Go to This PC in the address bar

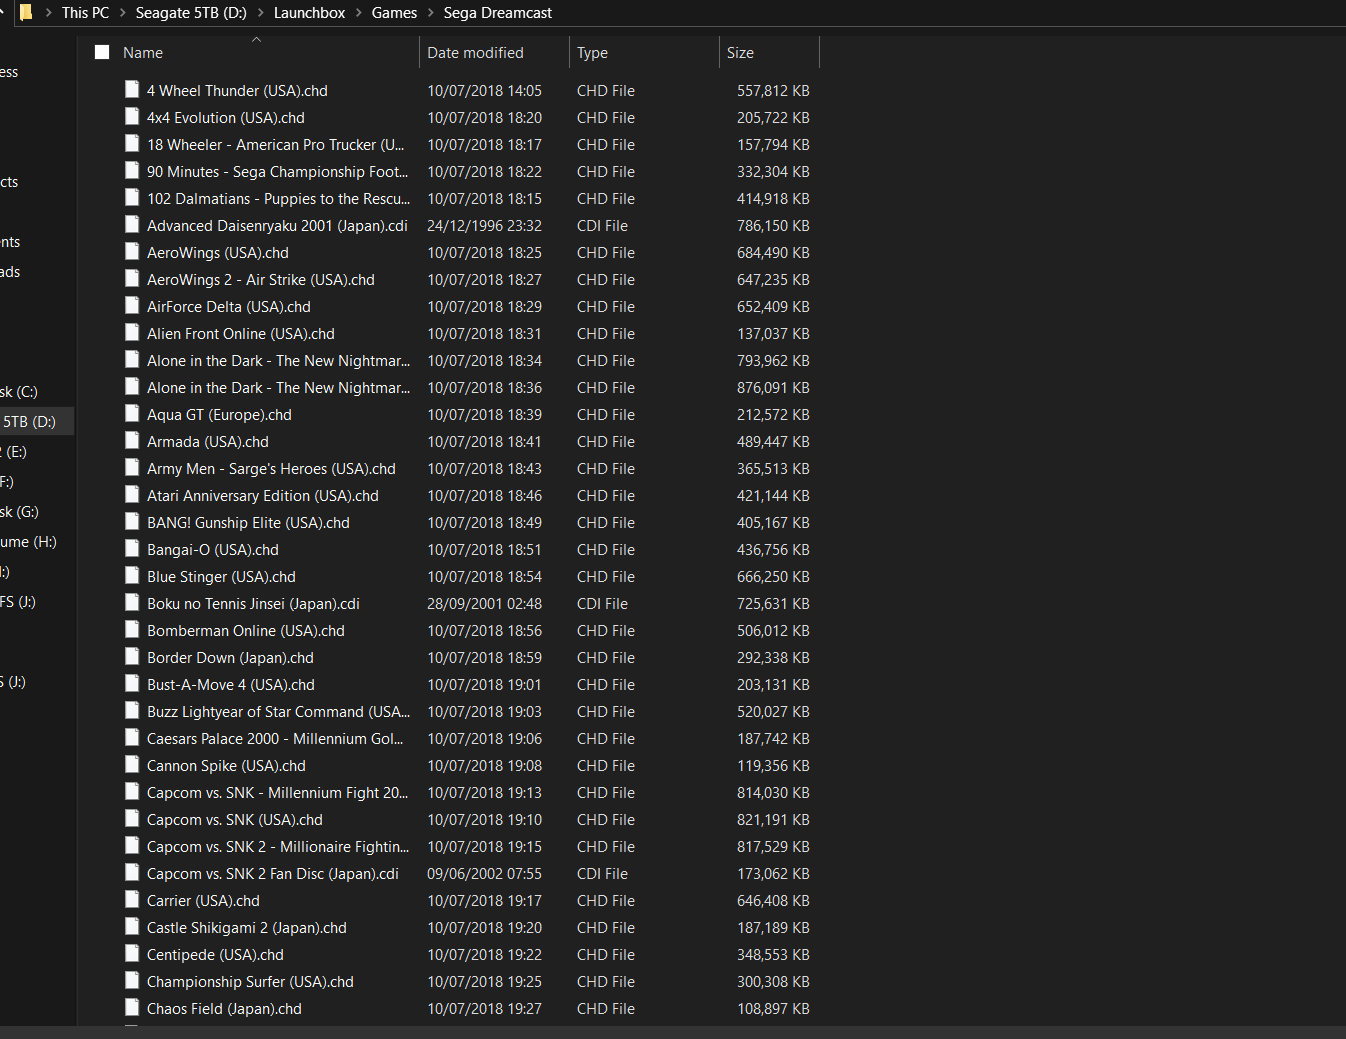point(85,13)
